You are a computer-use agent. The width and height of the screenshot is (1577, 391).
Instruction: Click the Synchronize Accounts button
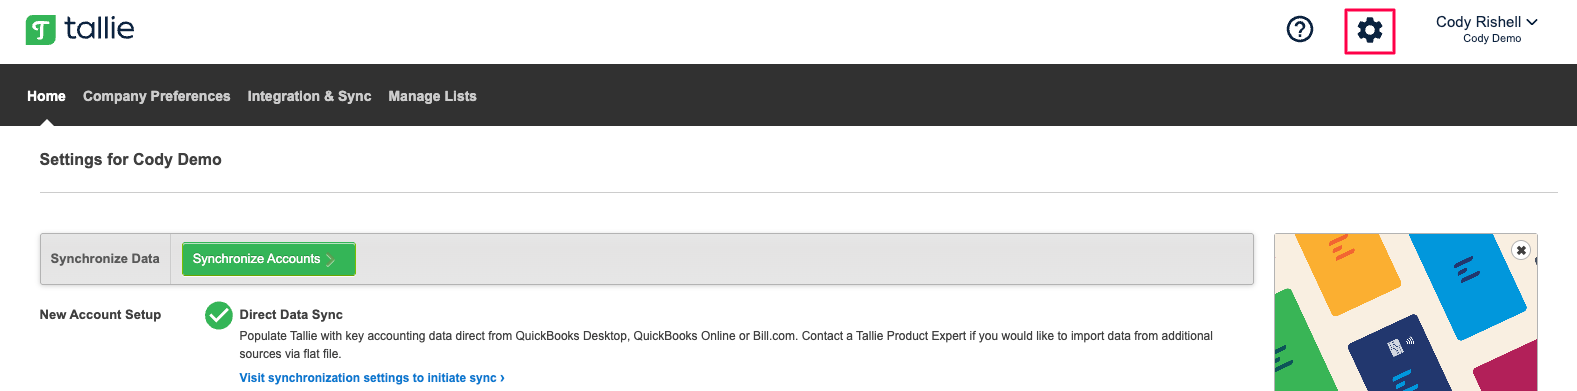coord(268,259)
